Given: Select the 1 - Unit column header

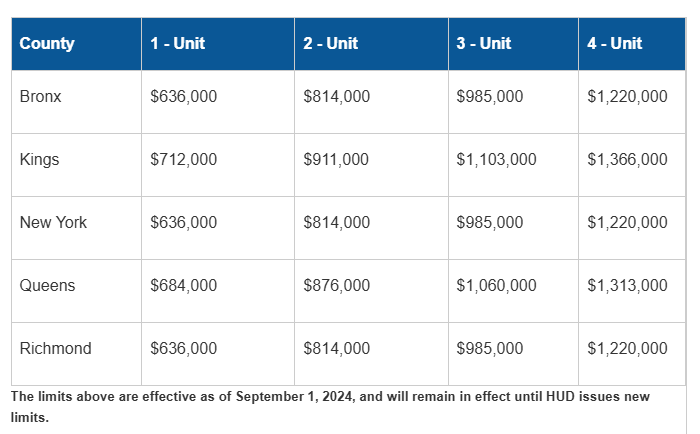Looking at the screenshot, I should point(218,44).
